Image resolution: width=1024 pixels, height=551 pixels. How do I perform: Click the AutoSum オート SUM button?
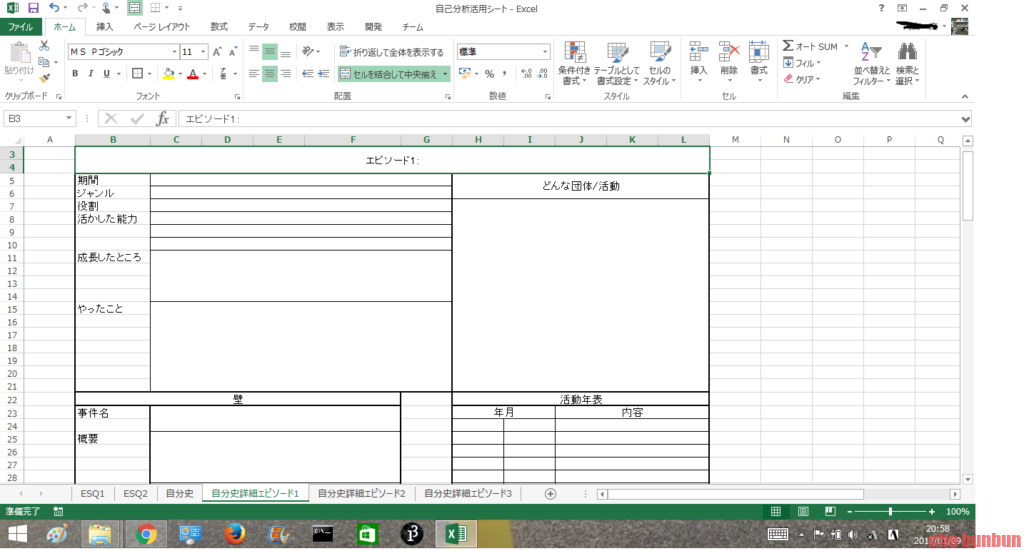pyautogui.click(x=810, y=47)
